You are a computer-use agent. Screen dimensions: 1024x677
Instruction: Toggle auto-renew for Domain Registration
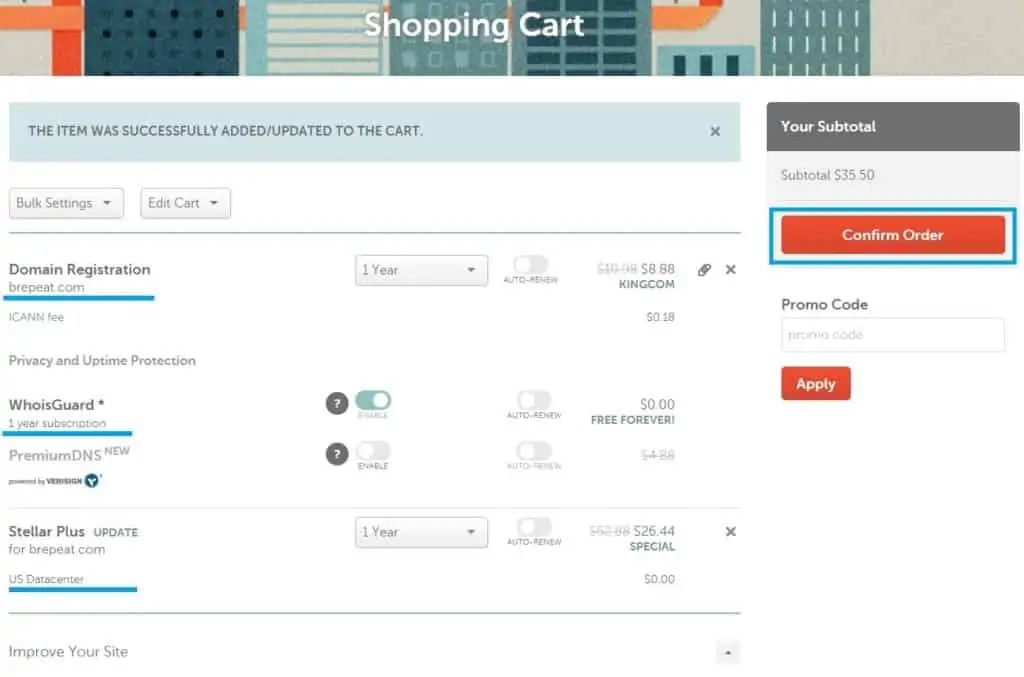[x=530, y=264]
